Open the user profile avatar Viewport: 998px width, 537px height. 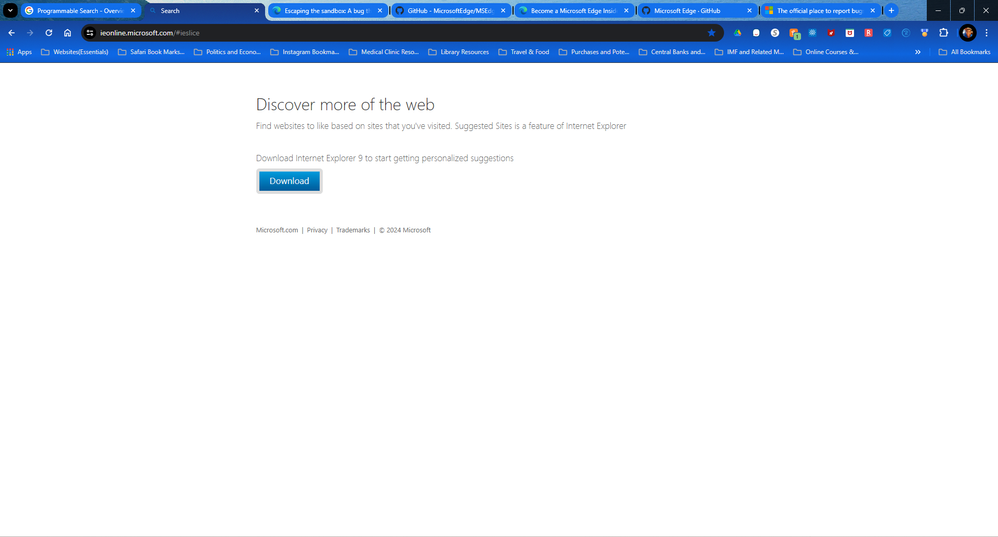[x=967, y=32]
